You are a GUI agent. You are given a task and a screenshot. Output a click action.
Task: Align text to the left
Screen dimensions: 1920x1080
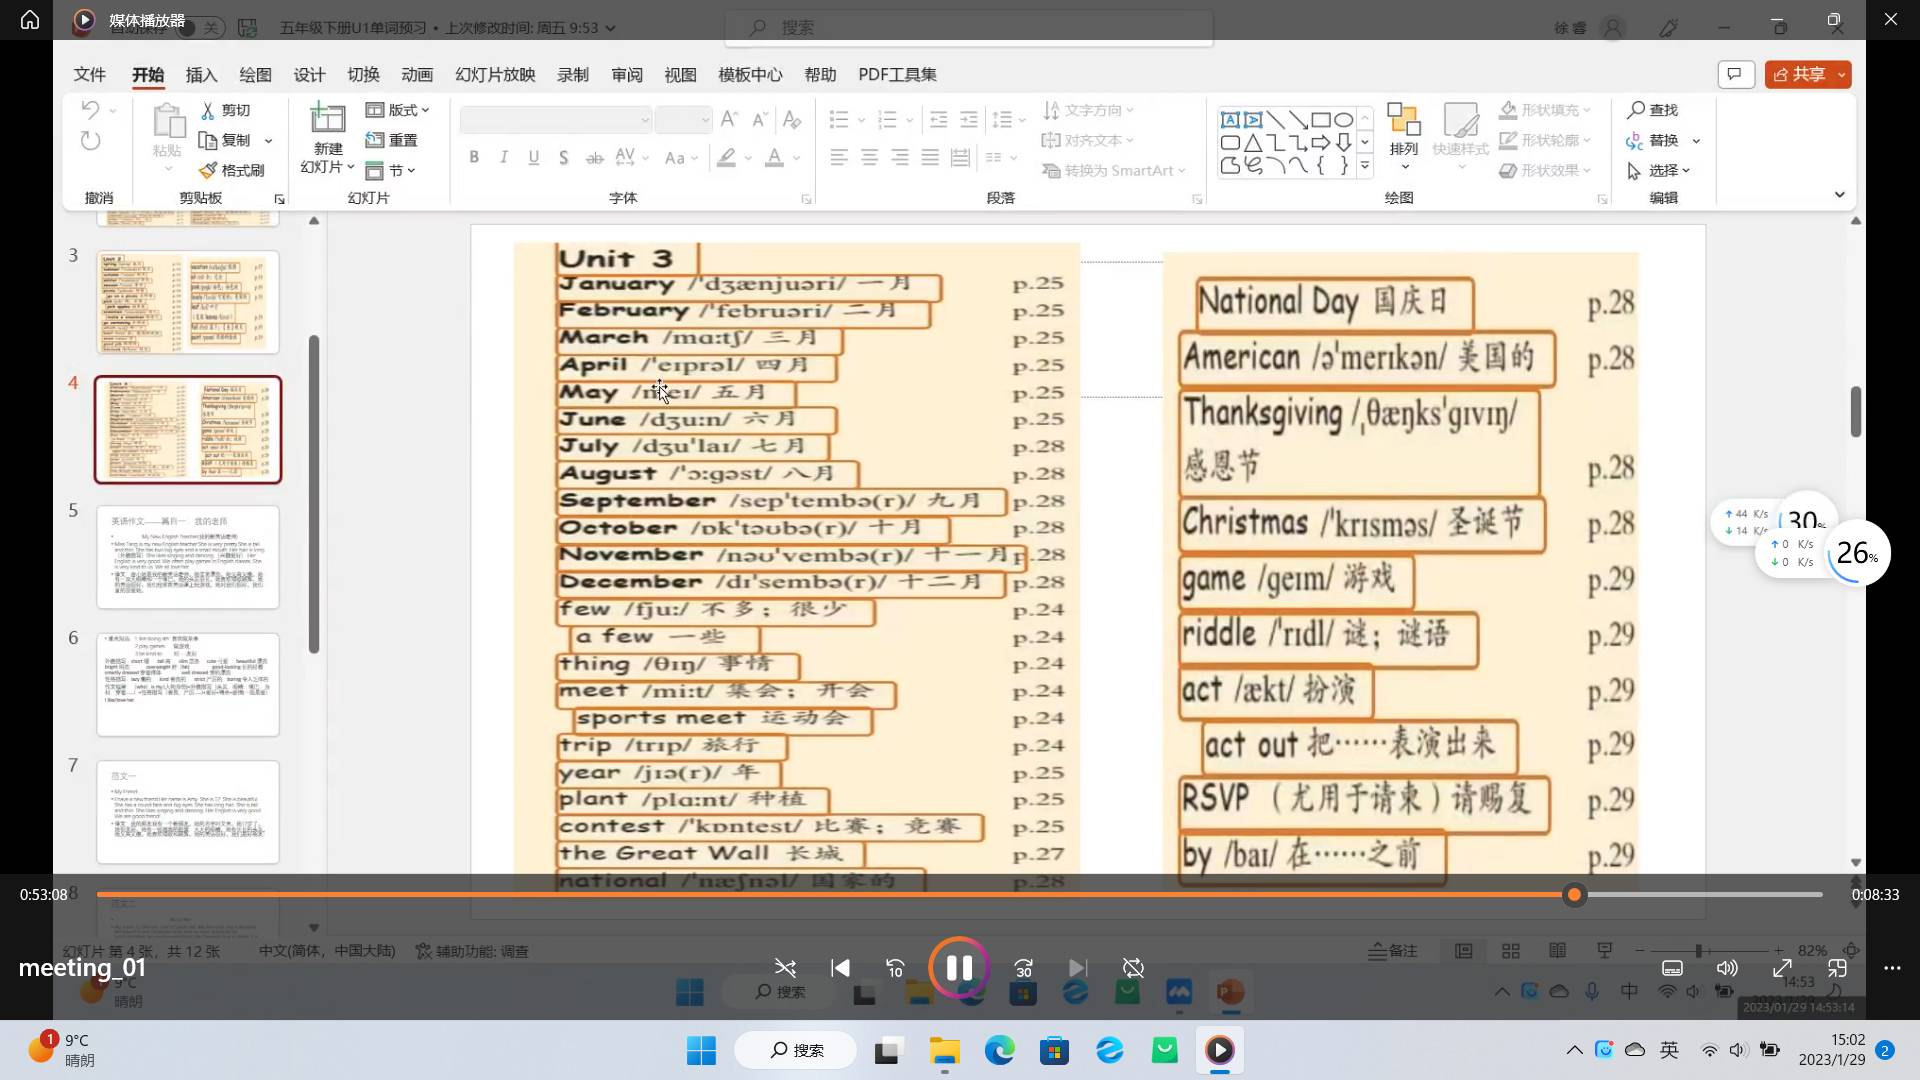[839, 157]
